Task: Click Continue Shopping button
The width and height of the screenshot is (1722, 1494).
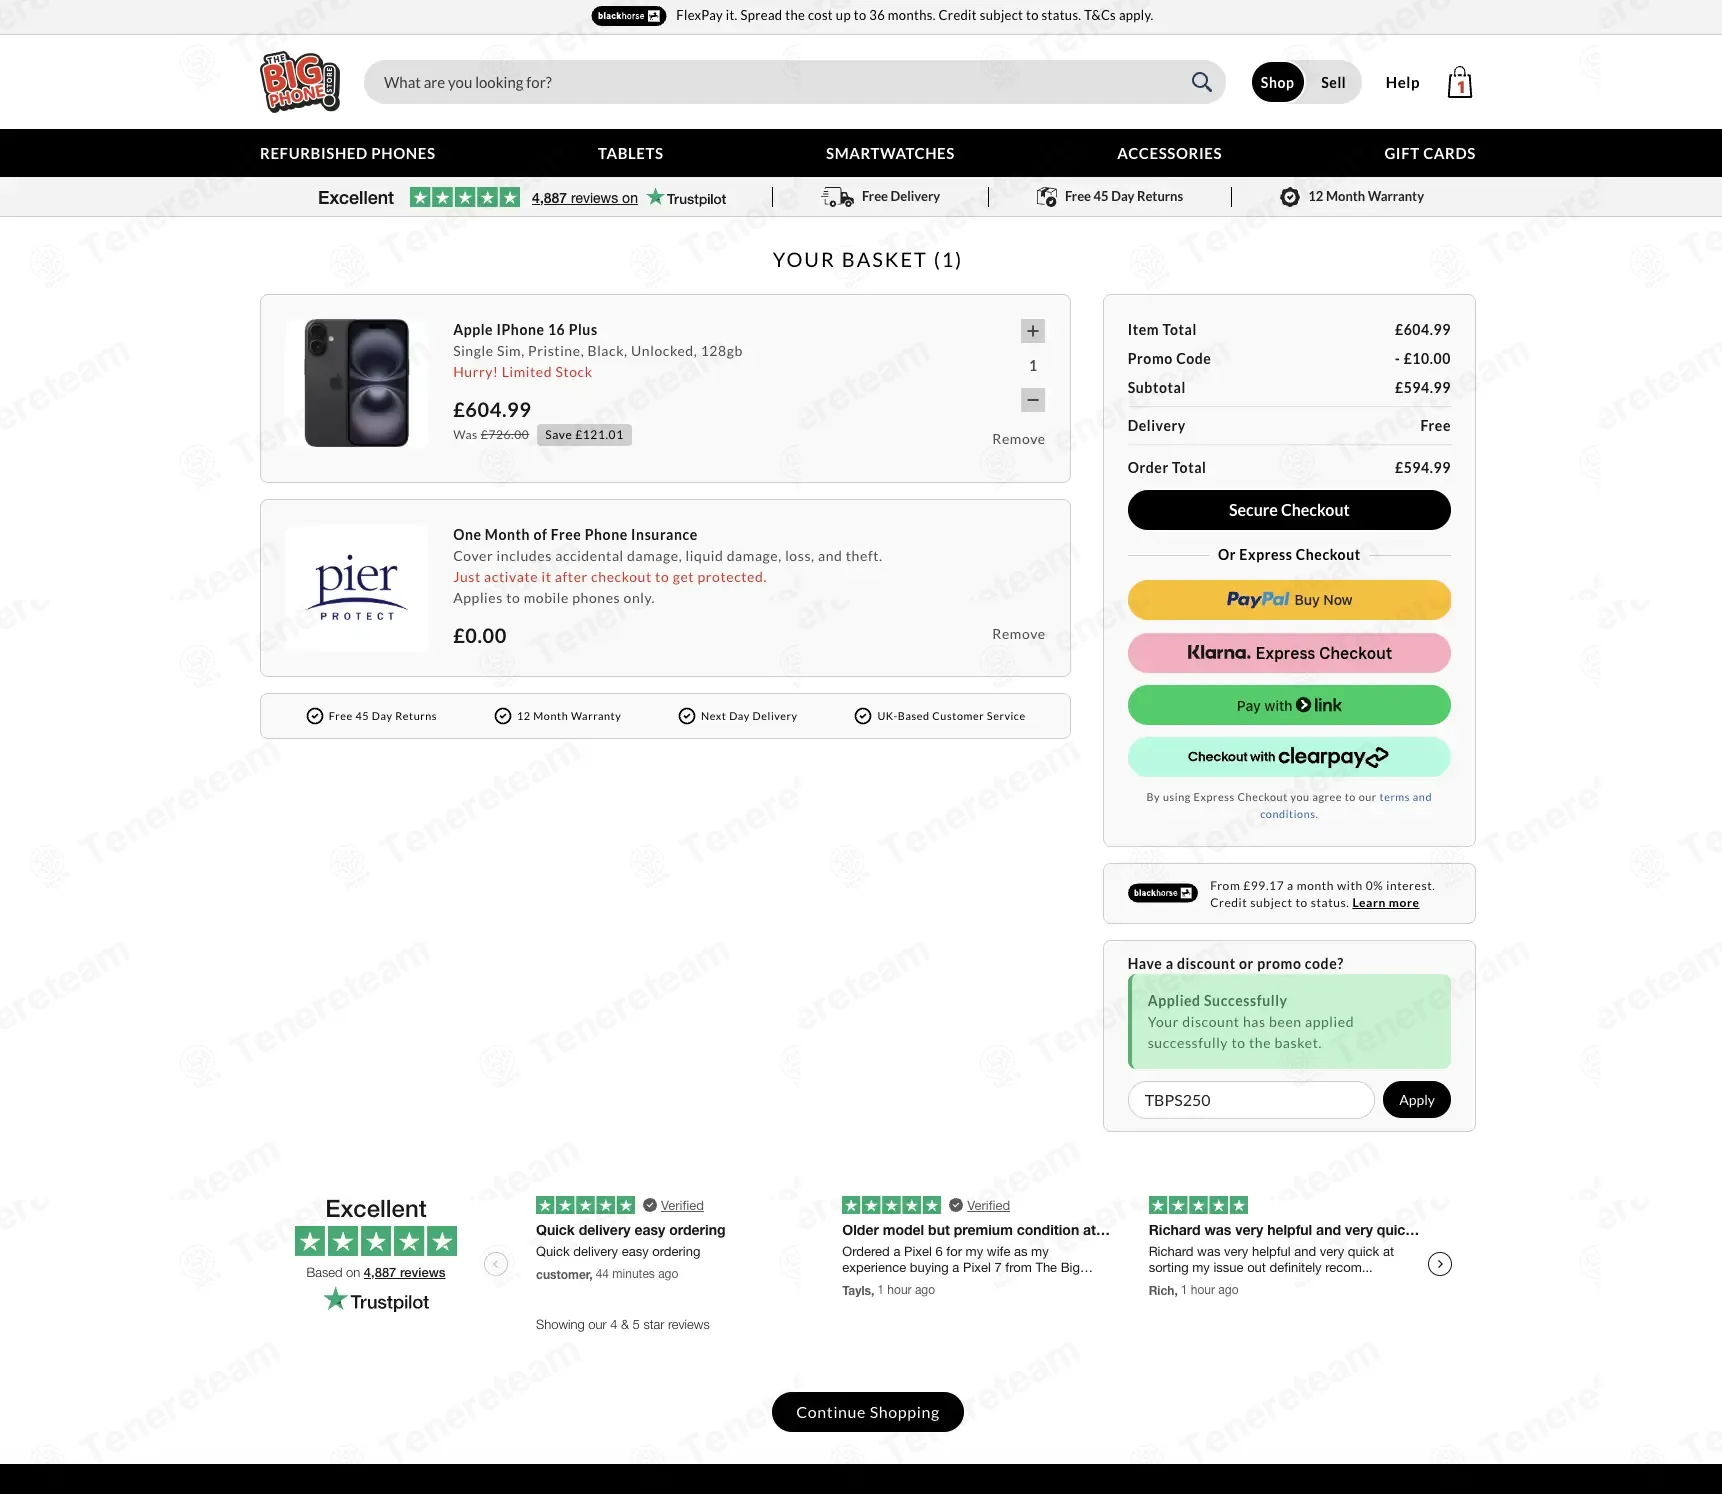Action: point(867,1412)
